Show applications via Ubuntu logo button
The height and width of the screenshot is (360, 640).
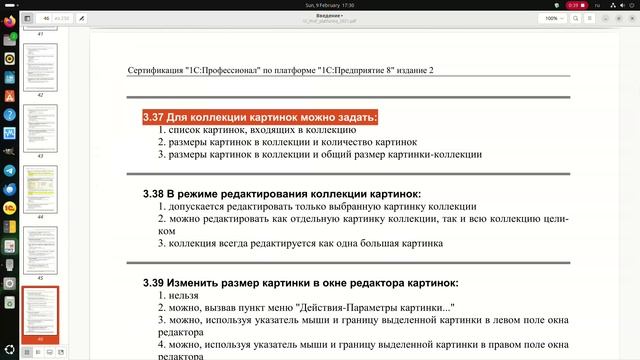9,350
